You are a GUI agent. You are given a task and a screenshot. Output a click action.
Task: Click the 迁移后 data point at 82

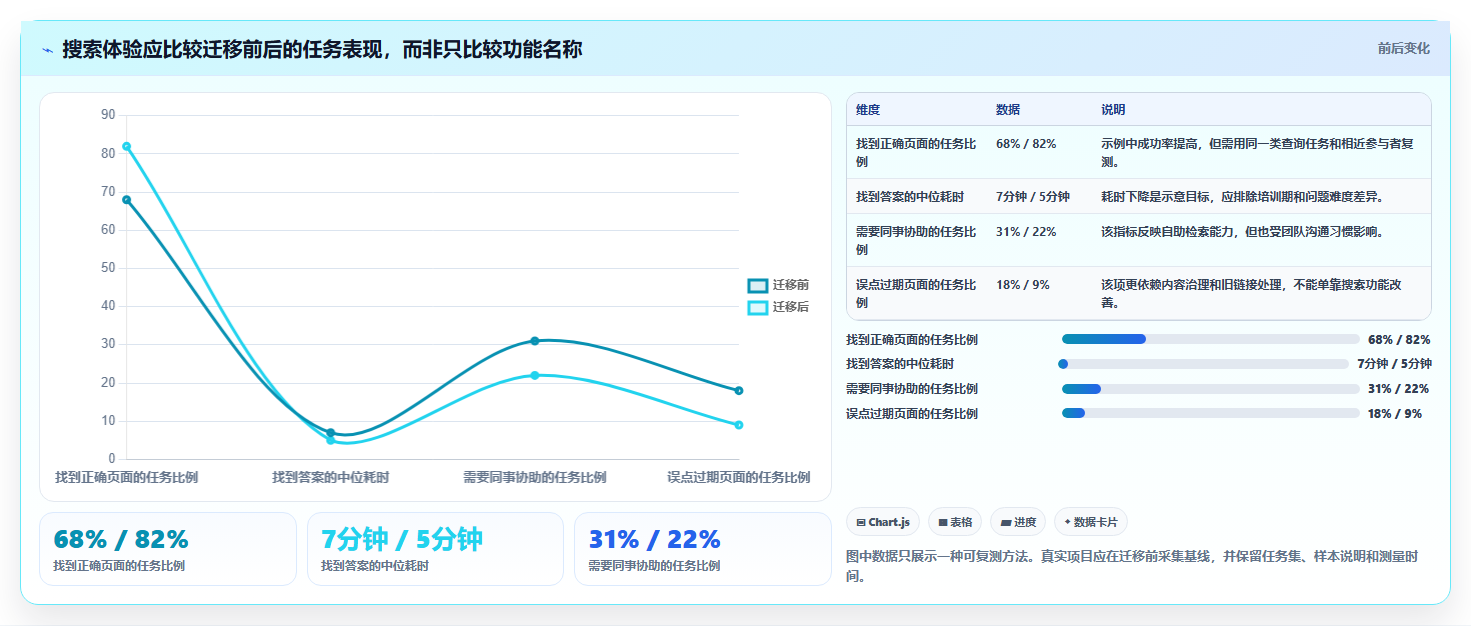coord(127,146)
